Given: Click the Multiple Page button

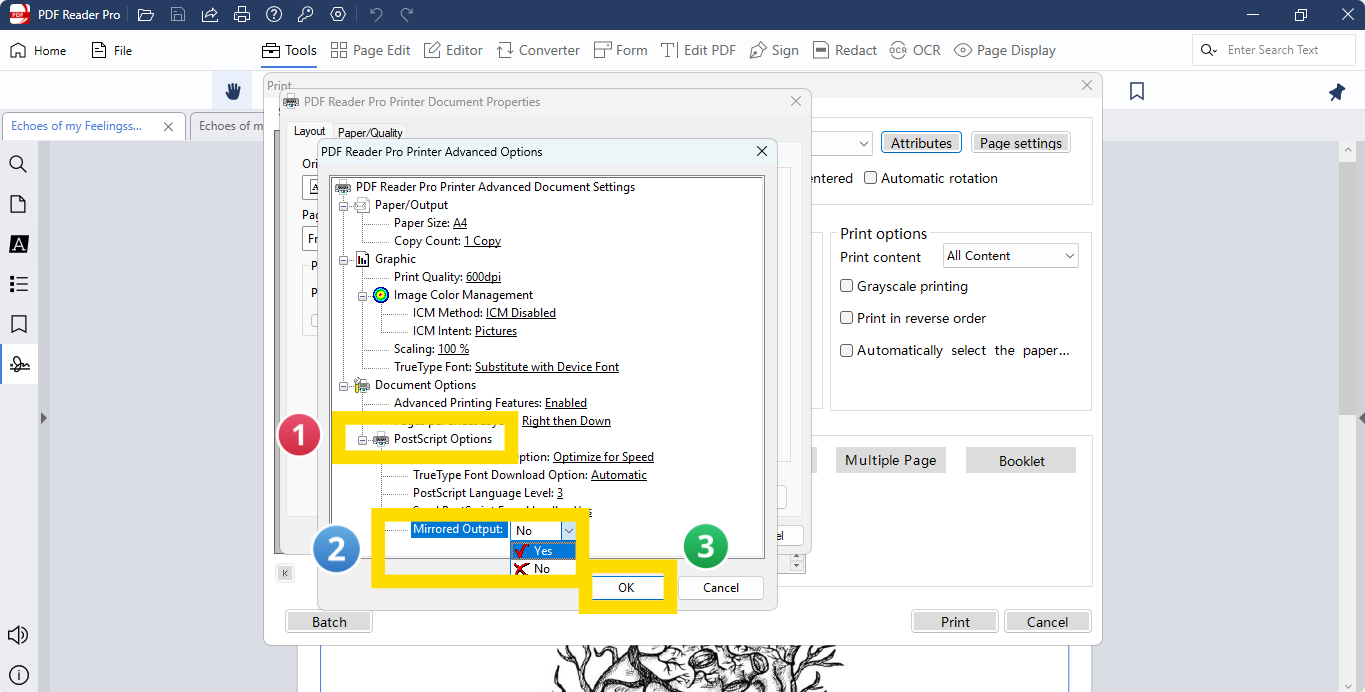Looking at the screenshot, I should 890,460.
